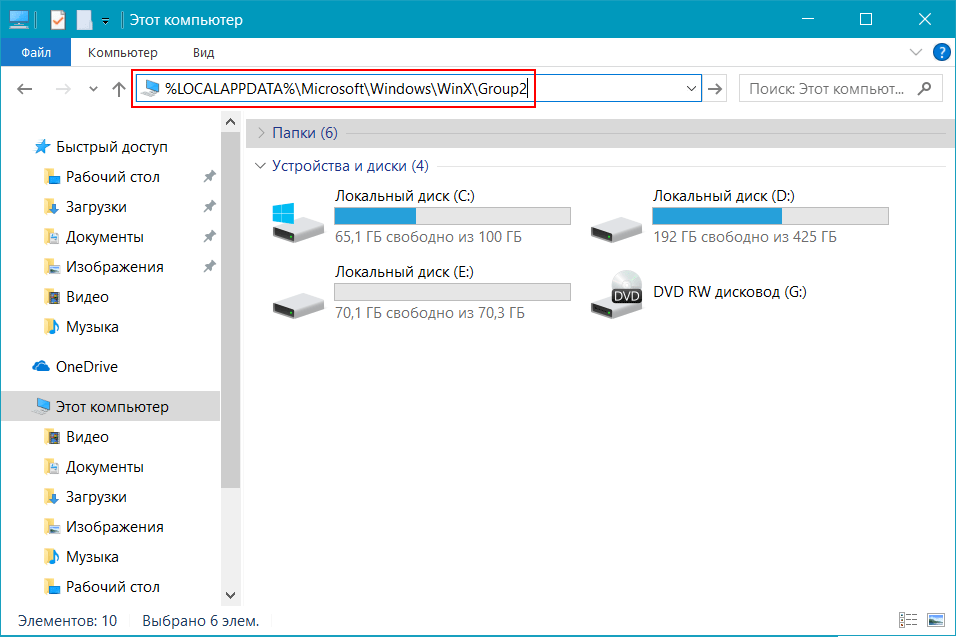Viewport: 956px width, 637px height.
Task: Switch to large icons view in status bar
Action: (935, 621)
